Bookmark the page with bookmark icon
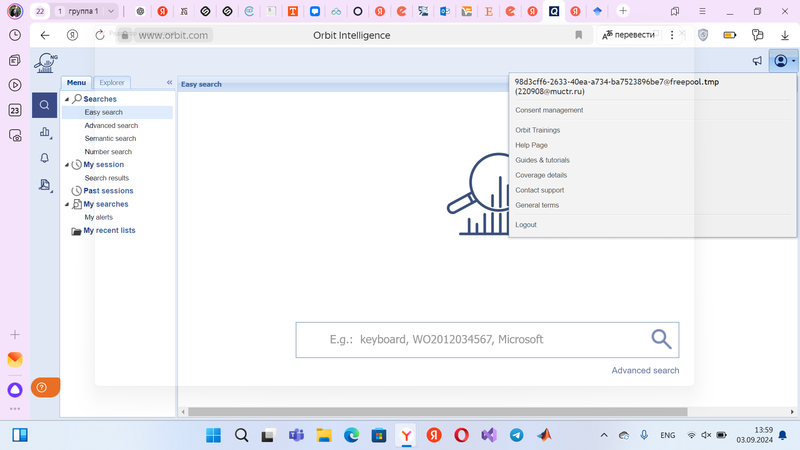The width and height of the screenshot is (800, 450). pos(579,35)
